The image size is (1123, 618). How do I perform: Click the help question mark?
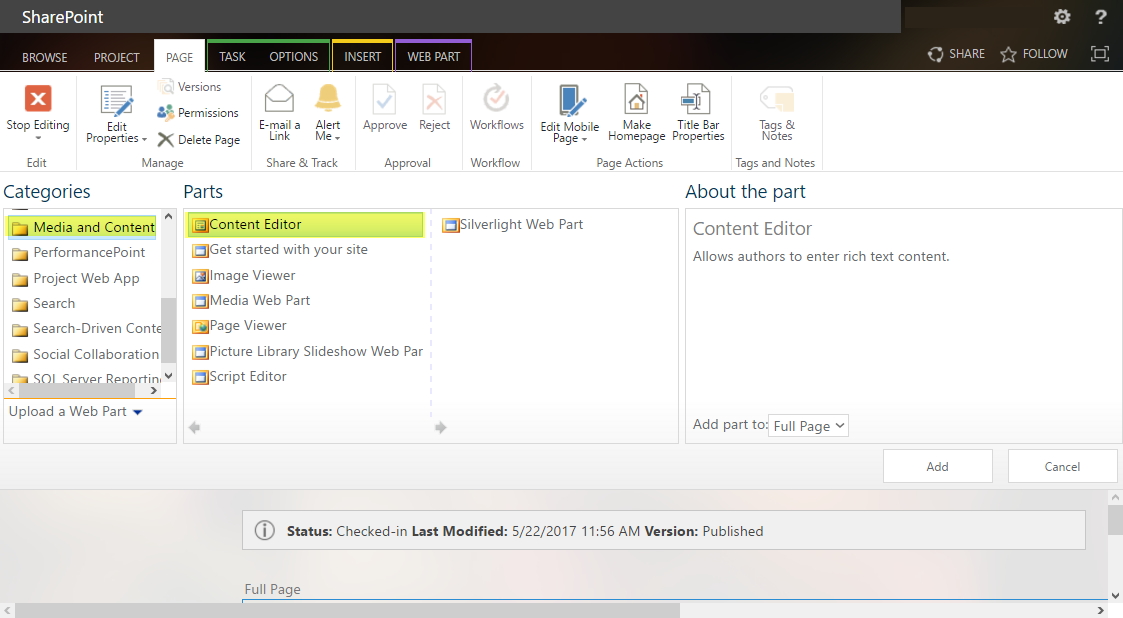1101,16
